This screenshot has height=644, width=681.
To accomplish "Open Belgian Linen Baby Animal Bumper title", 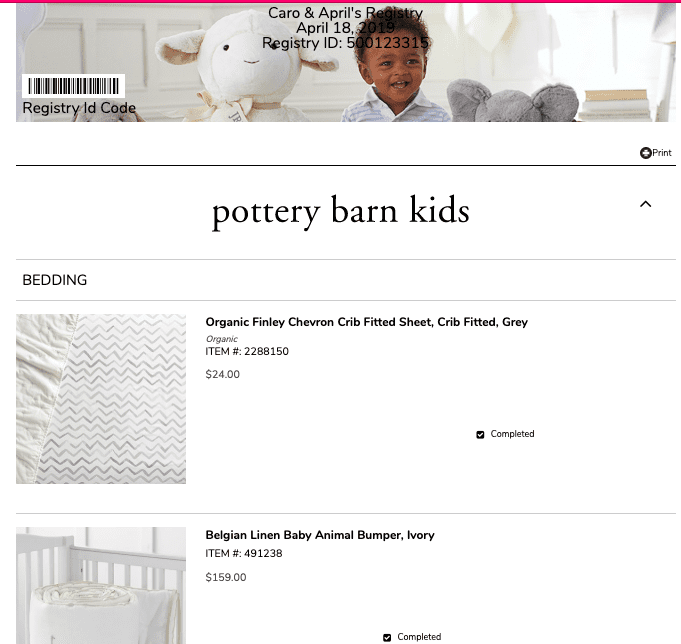I will (320, 535).
